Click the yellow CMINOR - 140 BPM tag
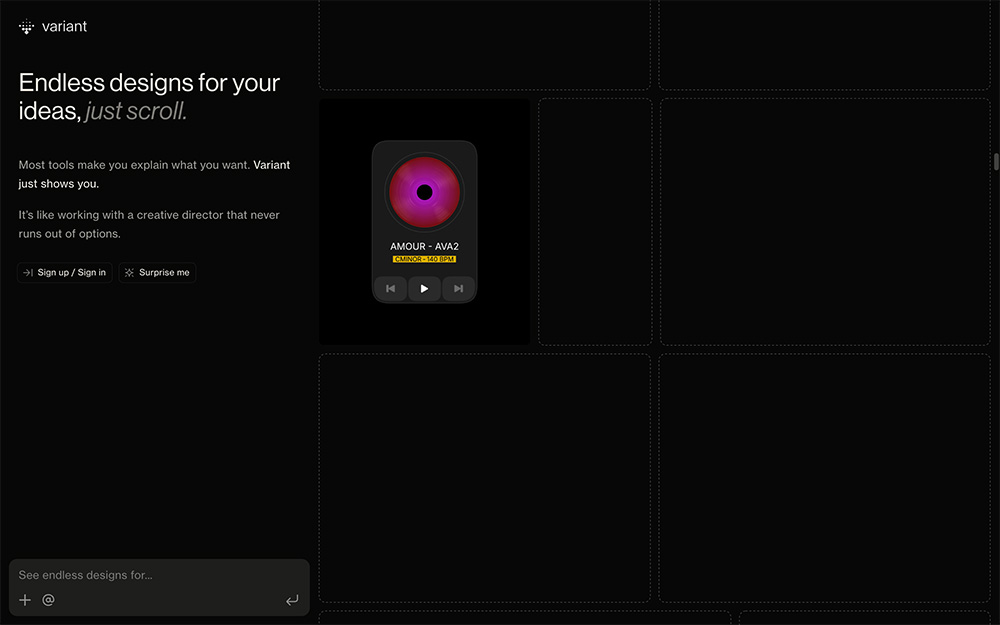The width and height of the screenshot is (1000, 625). tap(424, 259)
